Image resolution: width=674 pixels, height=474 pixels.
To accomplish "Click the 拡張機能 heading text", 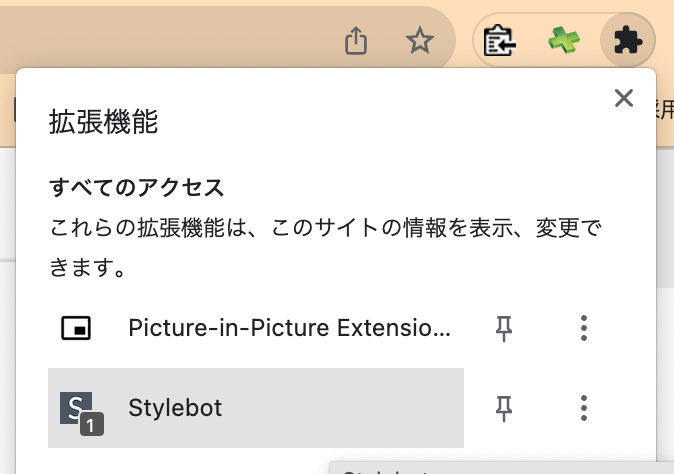I will [103, 122].
